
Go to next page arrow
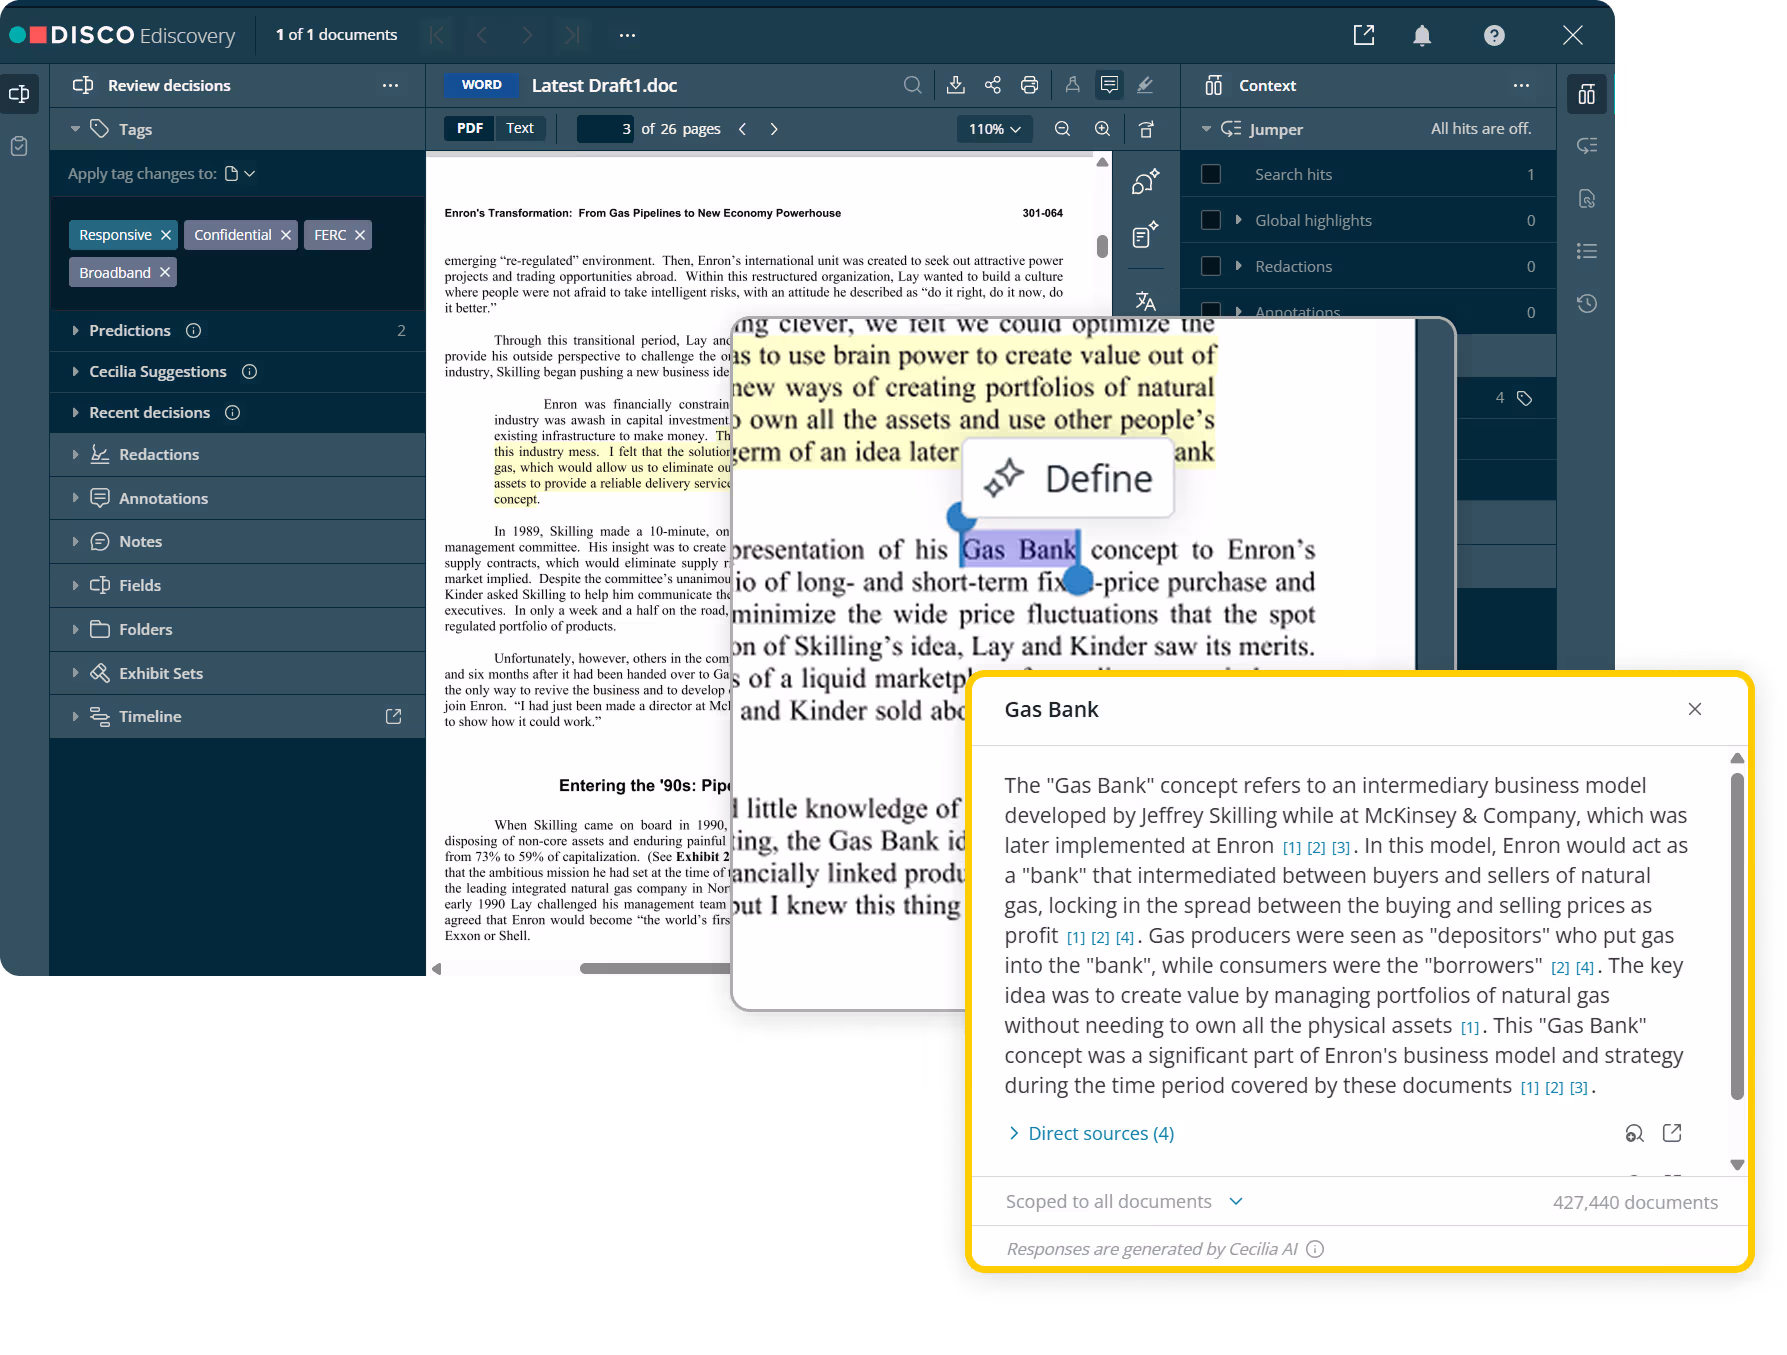click(x=774, y=129)
